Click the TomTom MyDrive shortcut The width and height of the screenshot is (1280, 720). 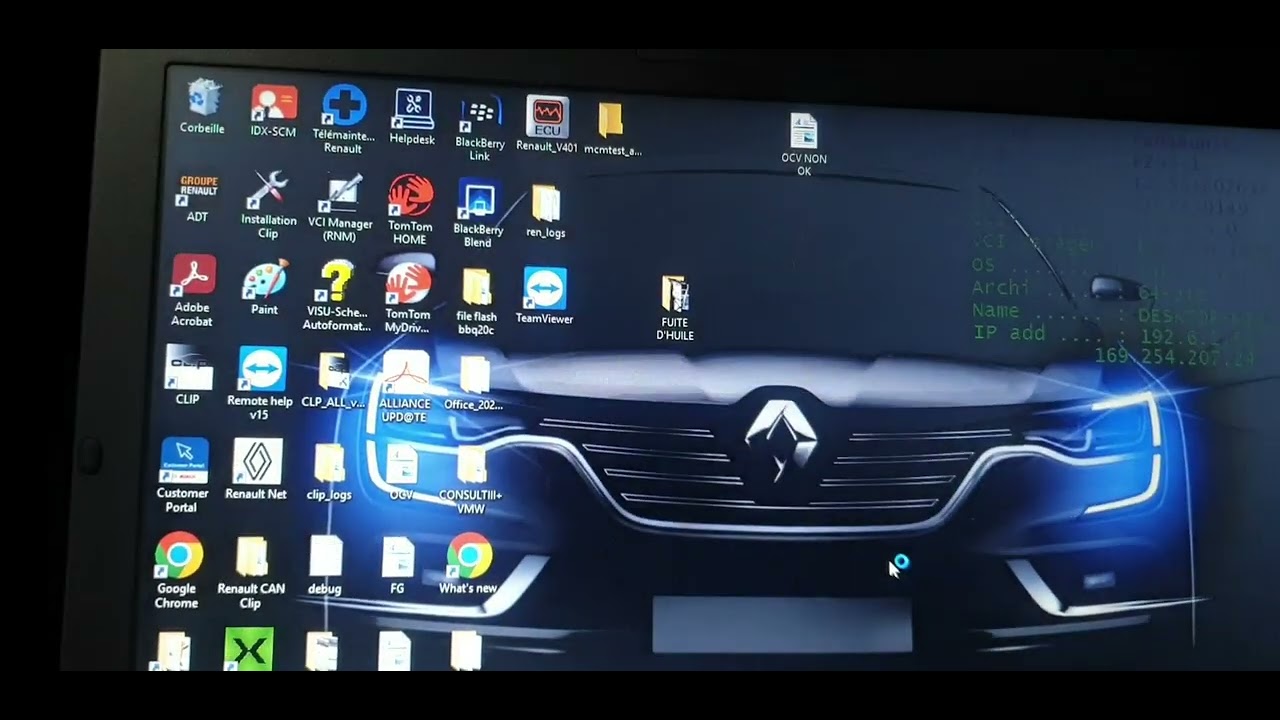click(408, 298)
